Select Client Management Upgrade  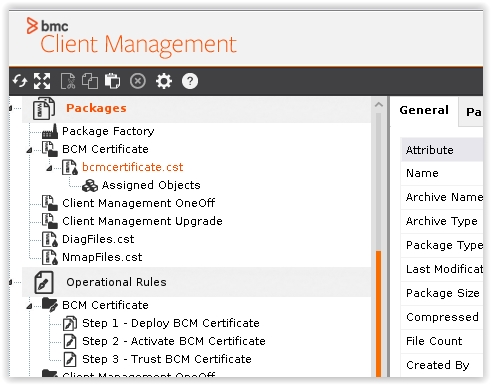(x=142, y=221)
